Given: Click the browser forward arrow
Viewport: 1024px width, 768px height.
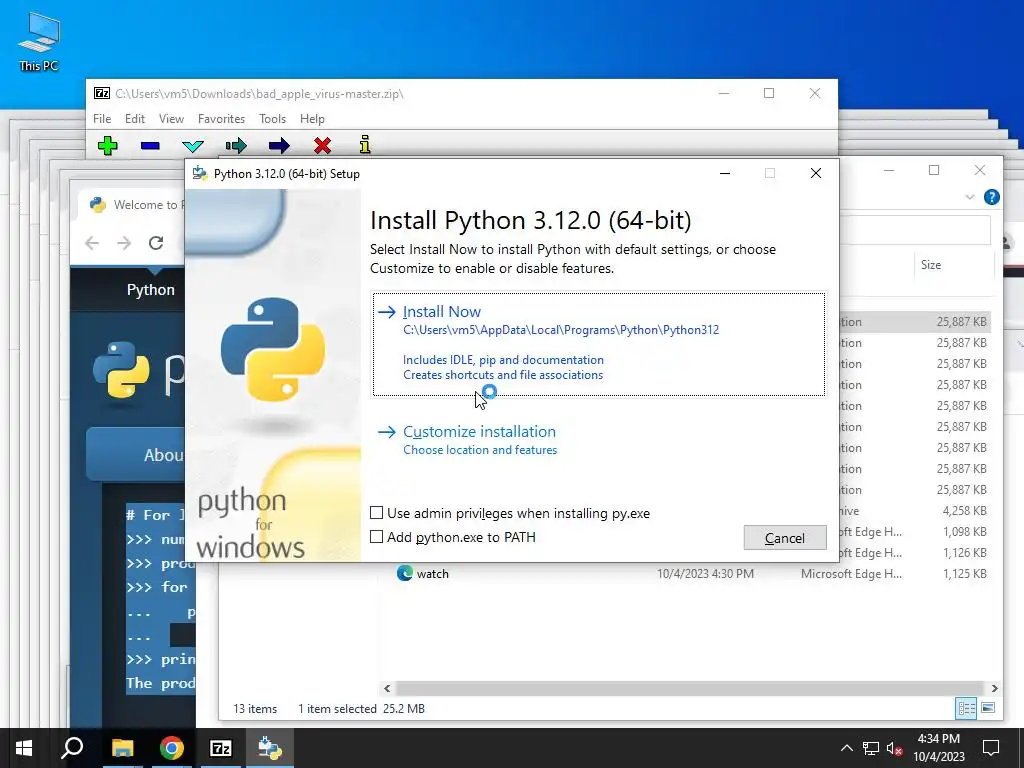Looking at the screenshot, I should point(123,243).
